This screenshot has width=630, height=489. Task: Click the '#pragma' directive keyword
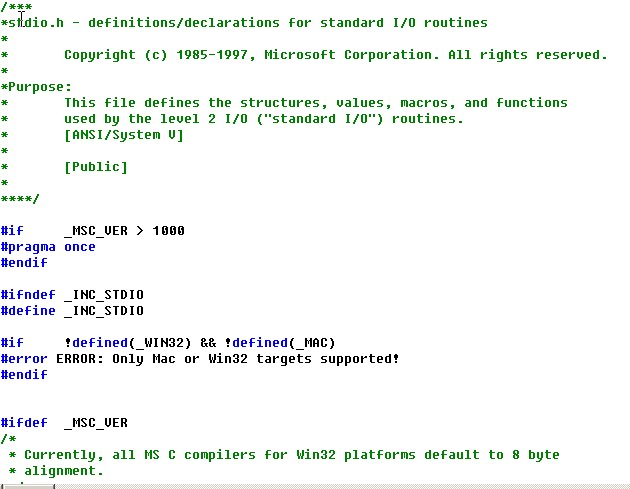click(x=28, y=247)
